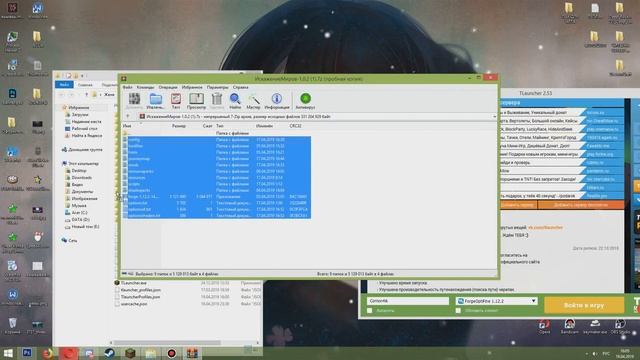Click the Wizard (Мастер) wand icon

pyautogui.click(x=253, y=100)
